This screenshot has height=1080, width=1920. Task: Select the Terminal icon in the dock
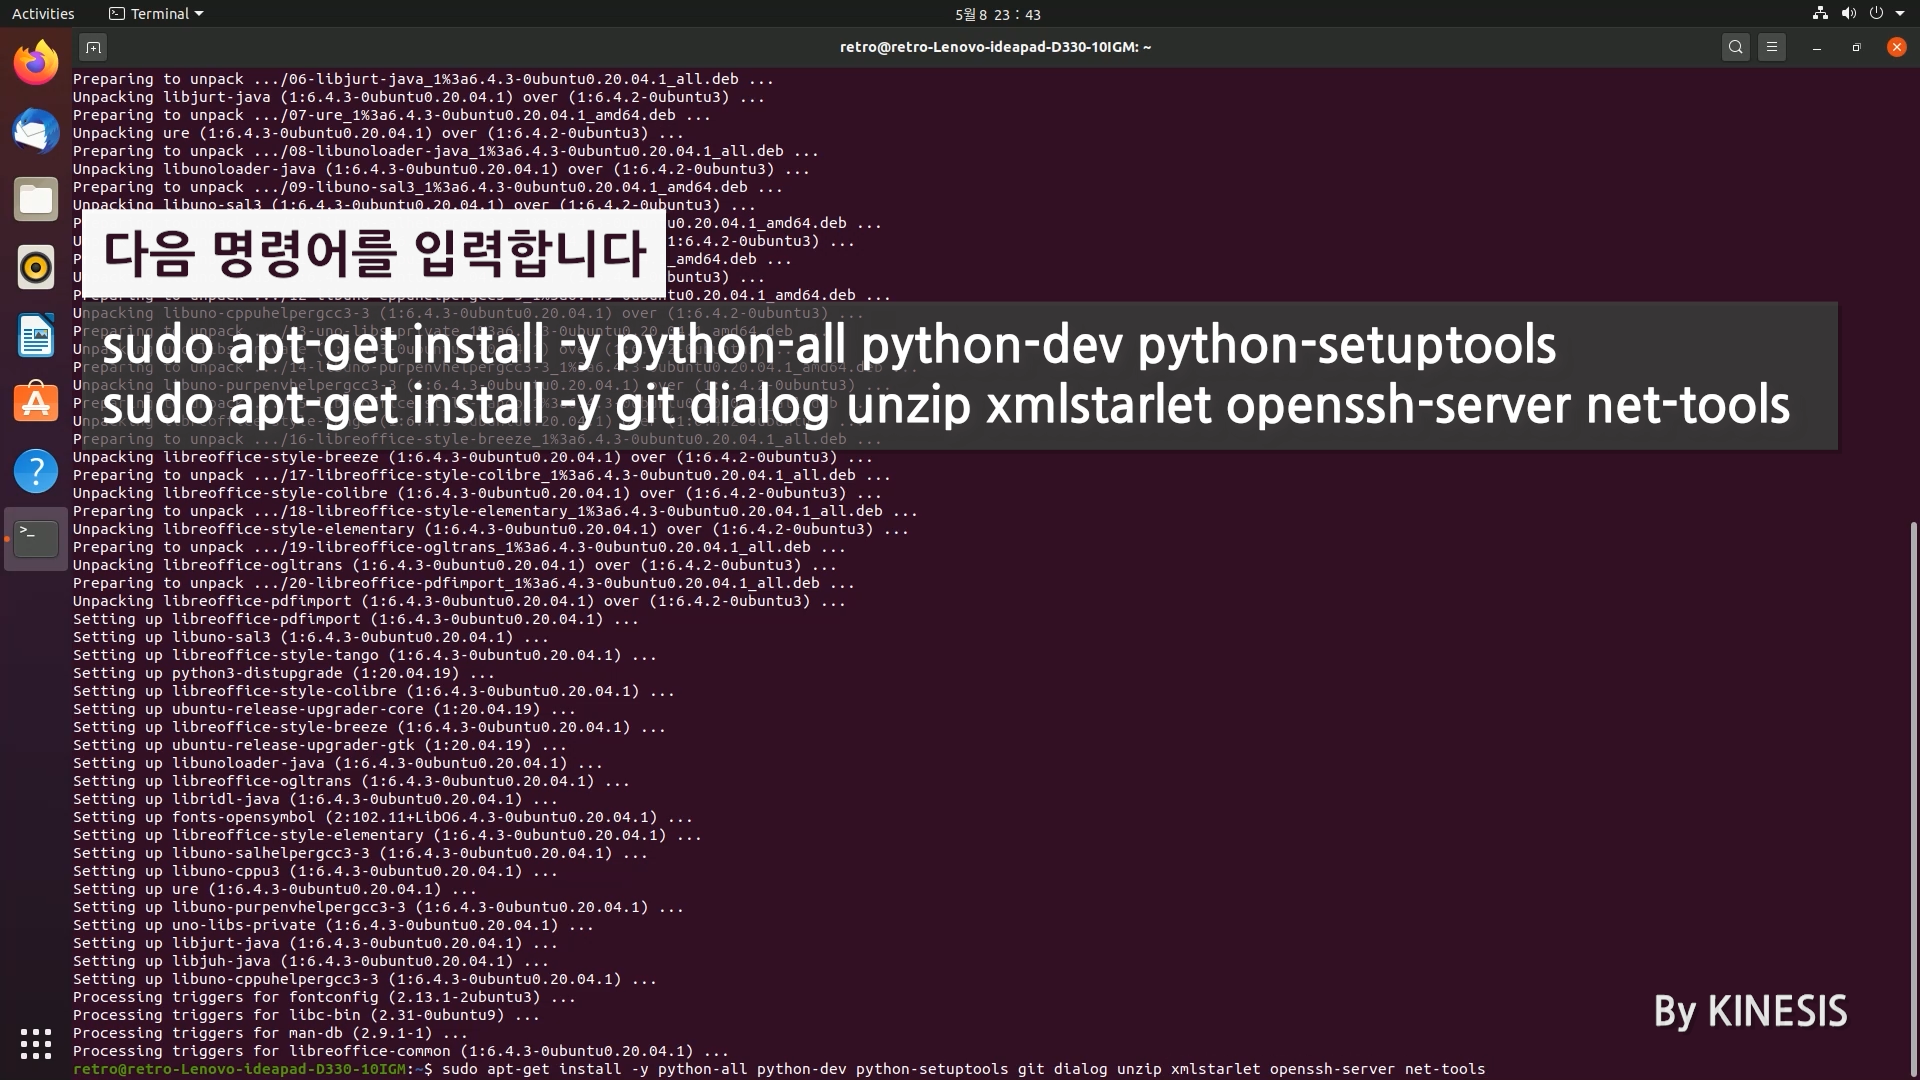36,539
